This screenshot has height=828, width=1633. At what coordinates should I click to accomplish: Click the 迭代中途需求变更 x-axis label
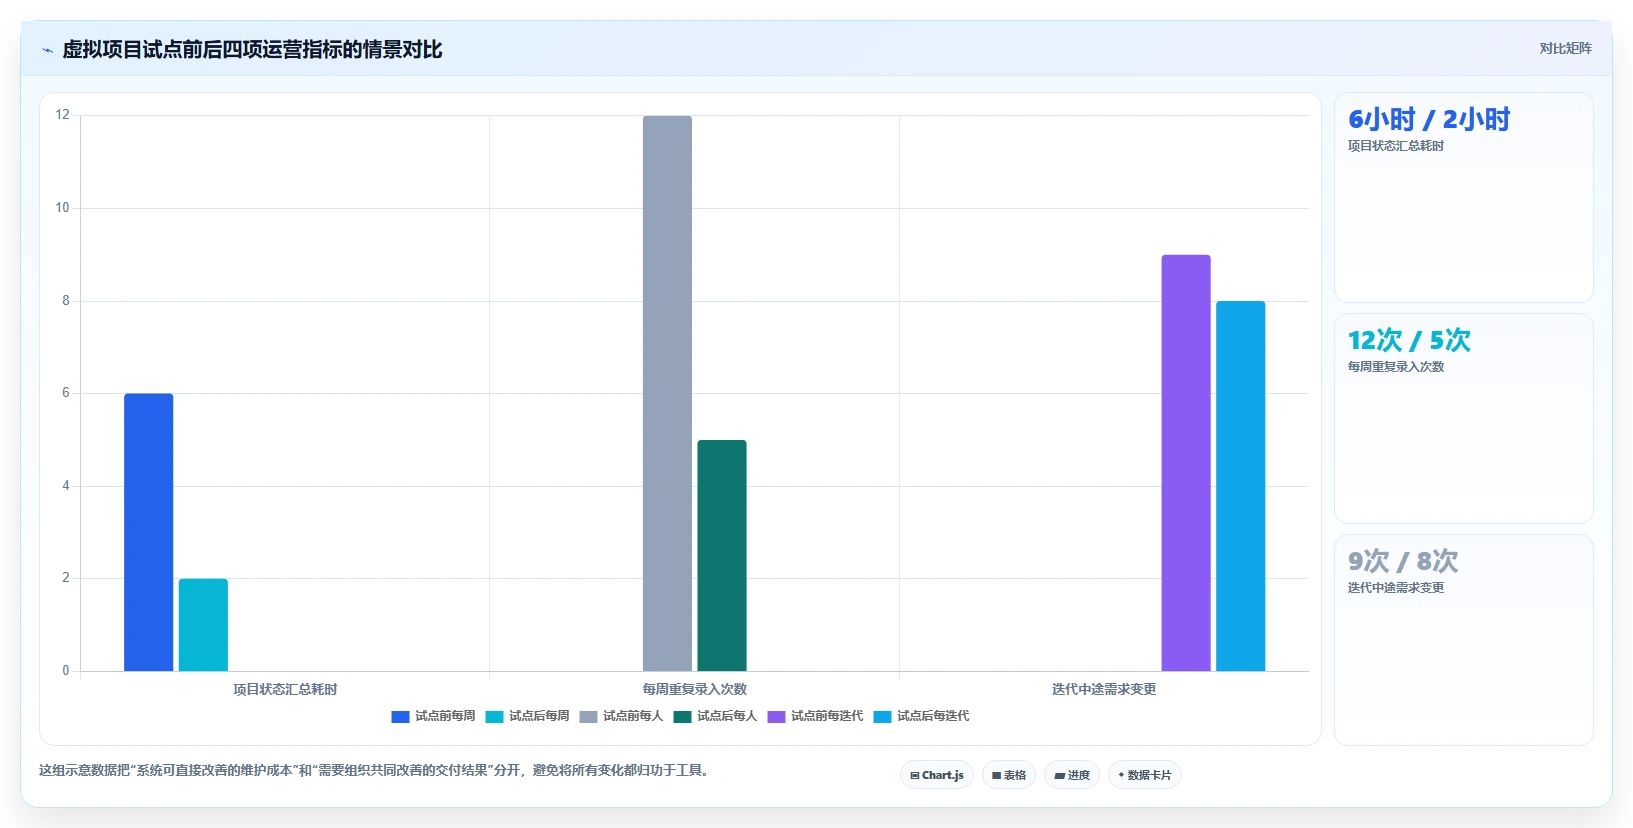click(x=1104, y=689)
